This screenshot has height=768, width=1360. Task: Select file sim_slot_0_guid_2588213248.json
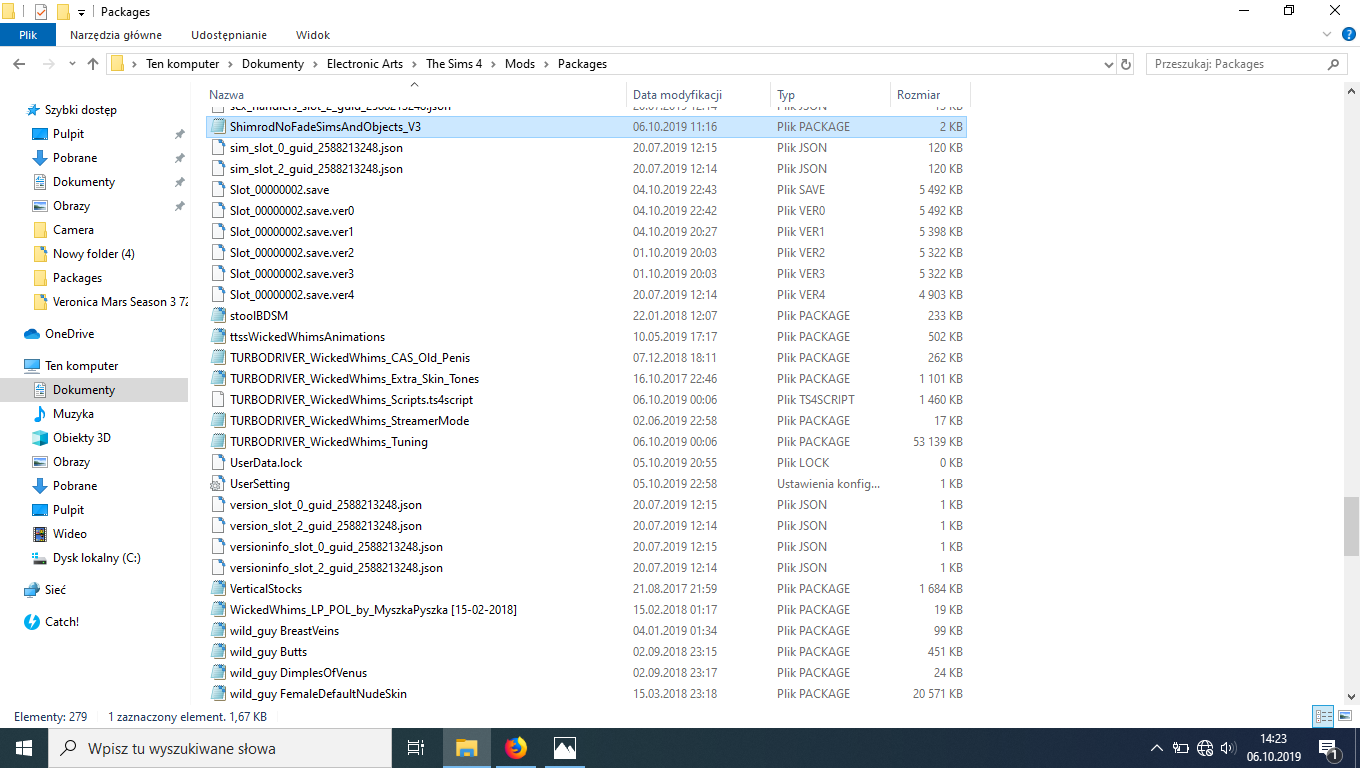point(586,148)
